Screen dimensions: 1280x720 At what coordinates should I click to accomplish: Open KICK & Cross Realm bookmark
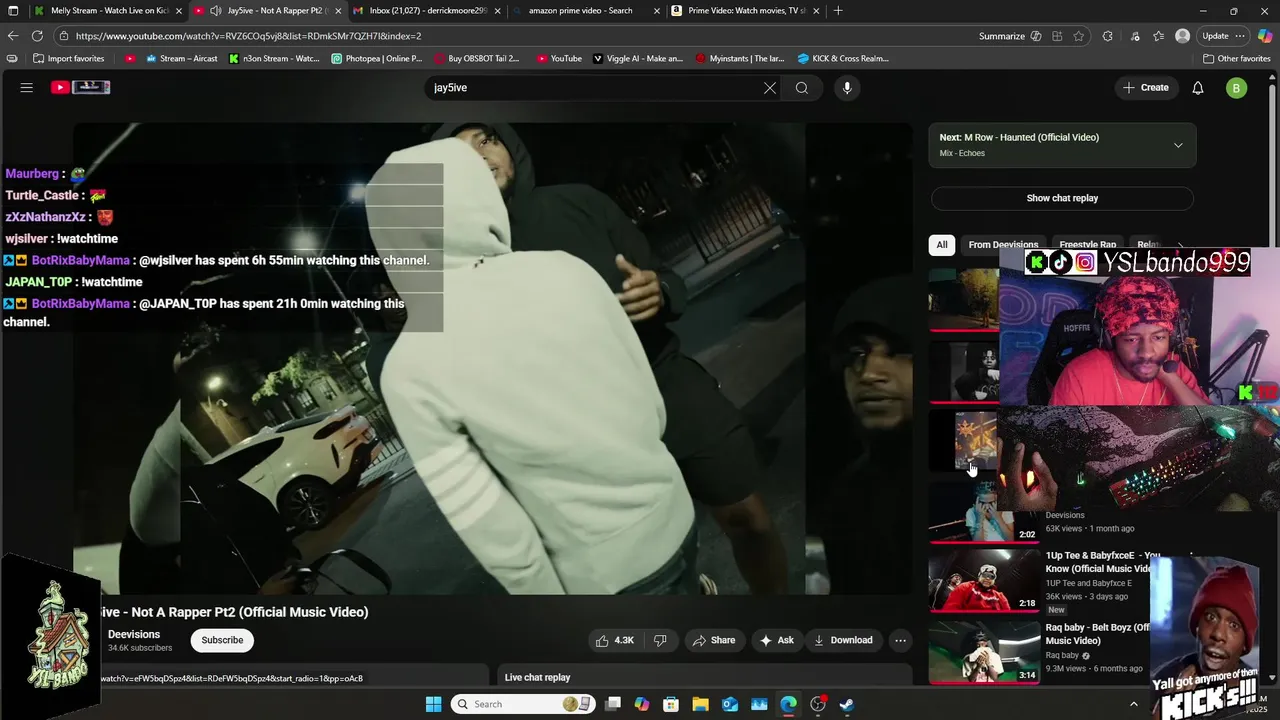tap(843, 58)
